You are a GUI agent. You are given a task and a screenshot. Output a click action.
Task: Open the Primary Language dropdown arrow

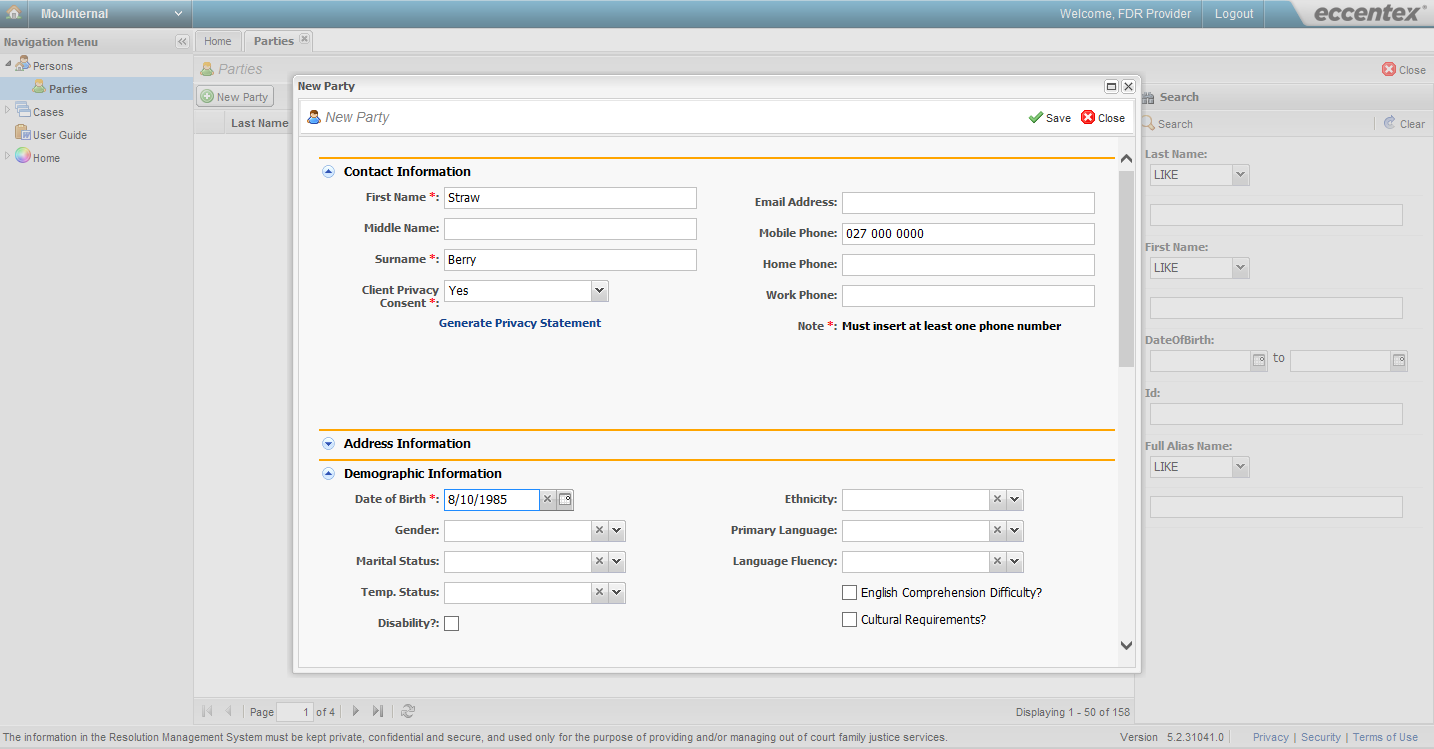(x=1014, y=531)
